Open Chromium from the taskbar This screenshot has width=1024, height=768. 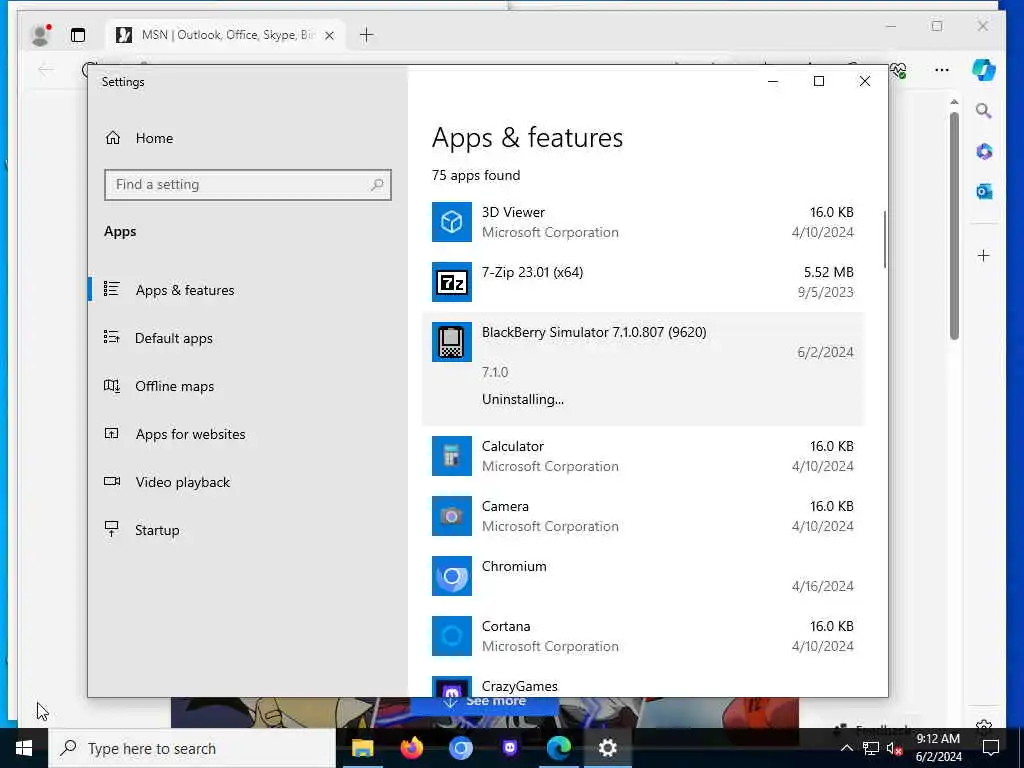pyautogui.click(x=460, y=748)
